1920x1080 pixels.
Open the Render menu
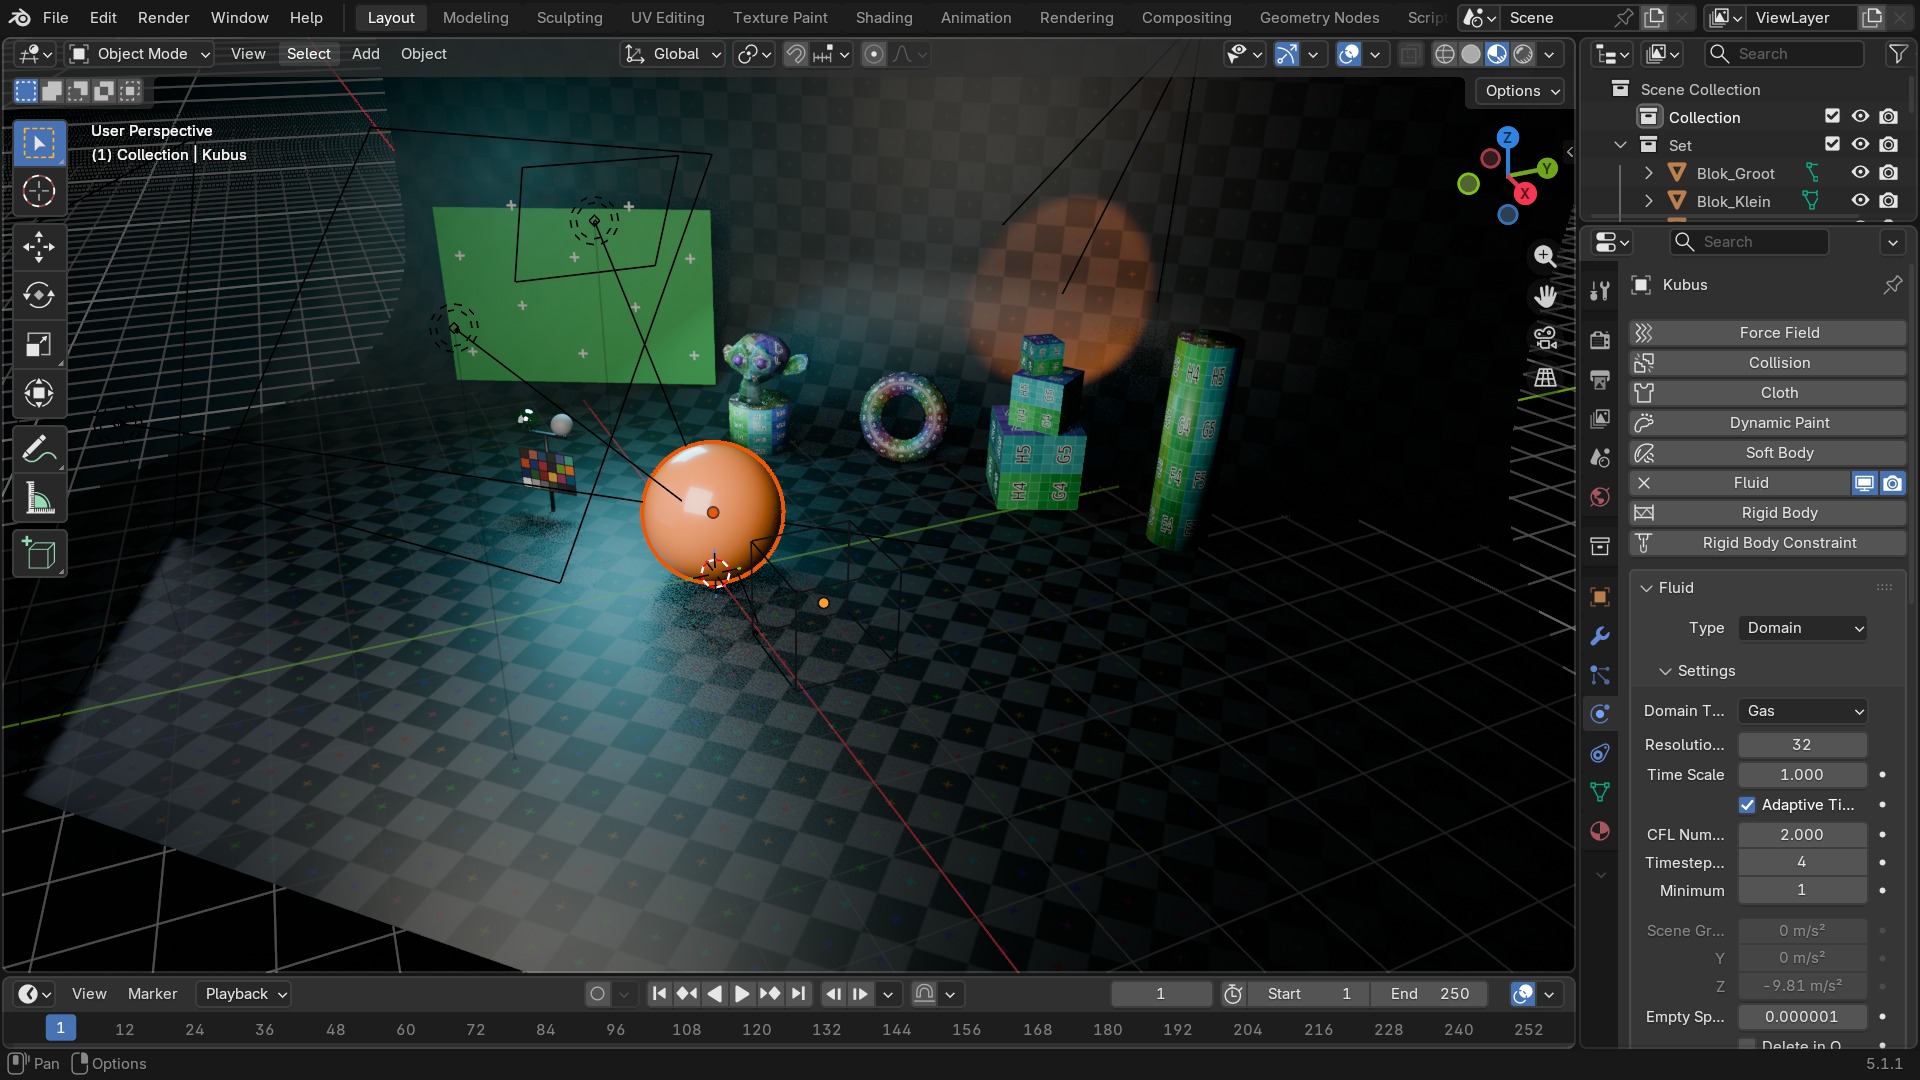[x=164, y=18]
